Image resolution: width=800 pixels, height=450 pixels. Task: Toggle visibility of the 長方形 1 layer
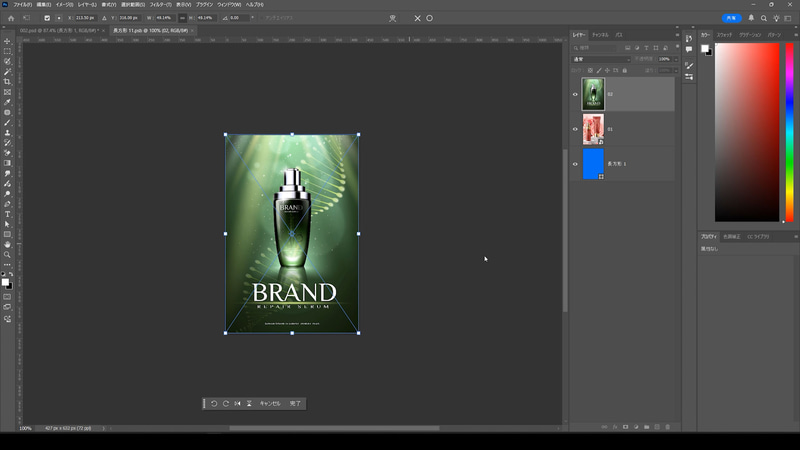coord(575,164)
